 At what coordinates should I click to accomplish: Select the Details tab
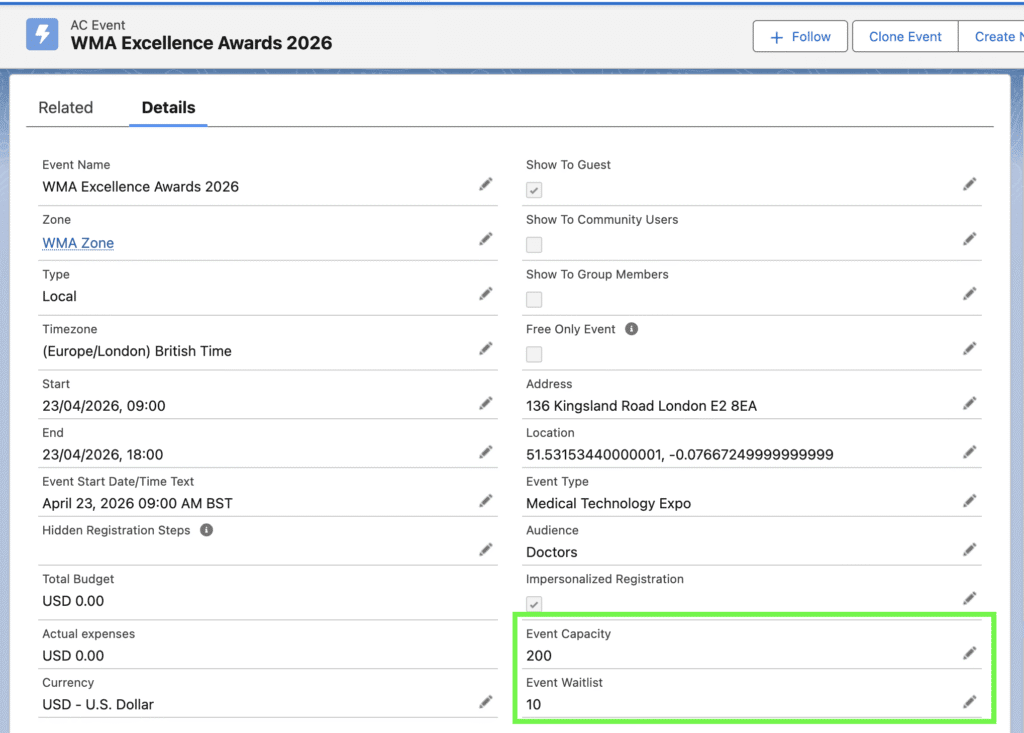click(168, 108)
